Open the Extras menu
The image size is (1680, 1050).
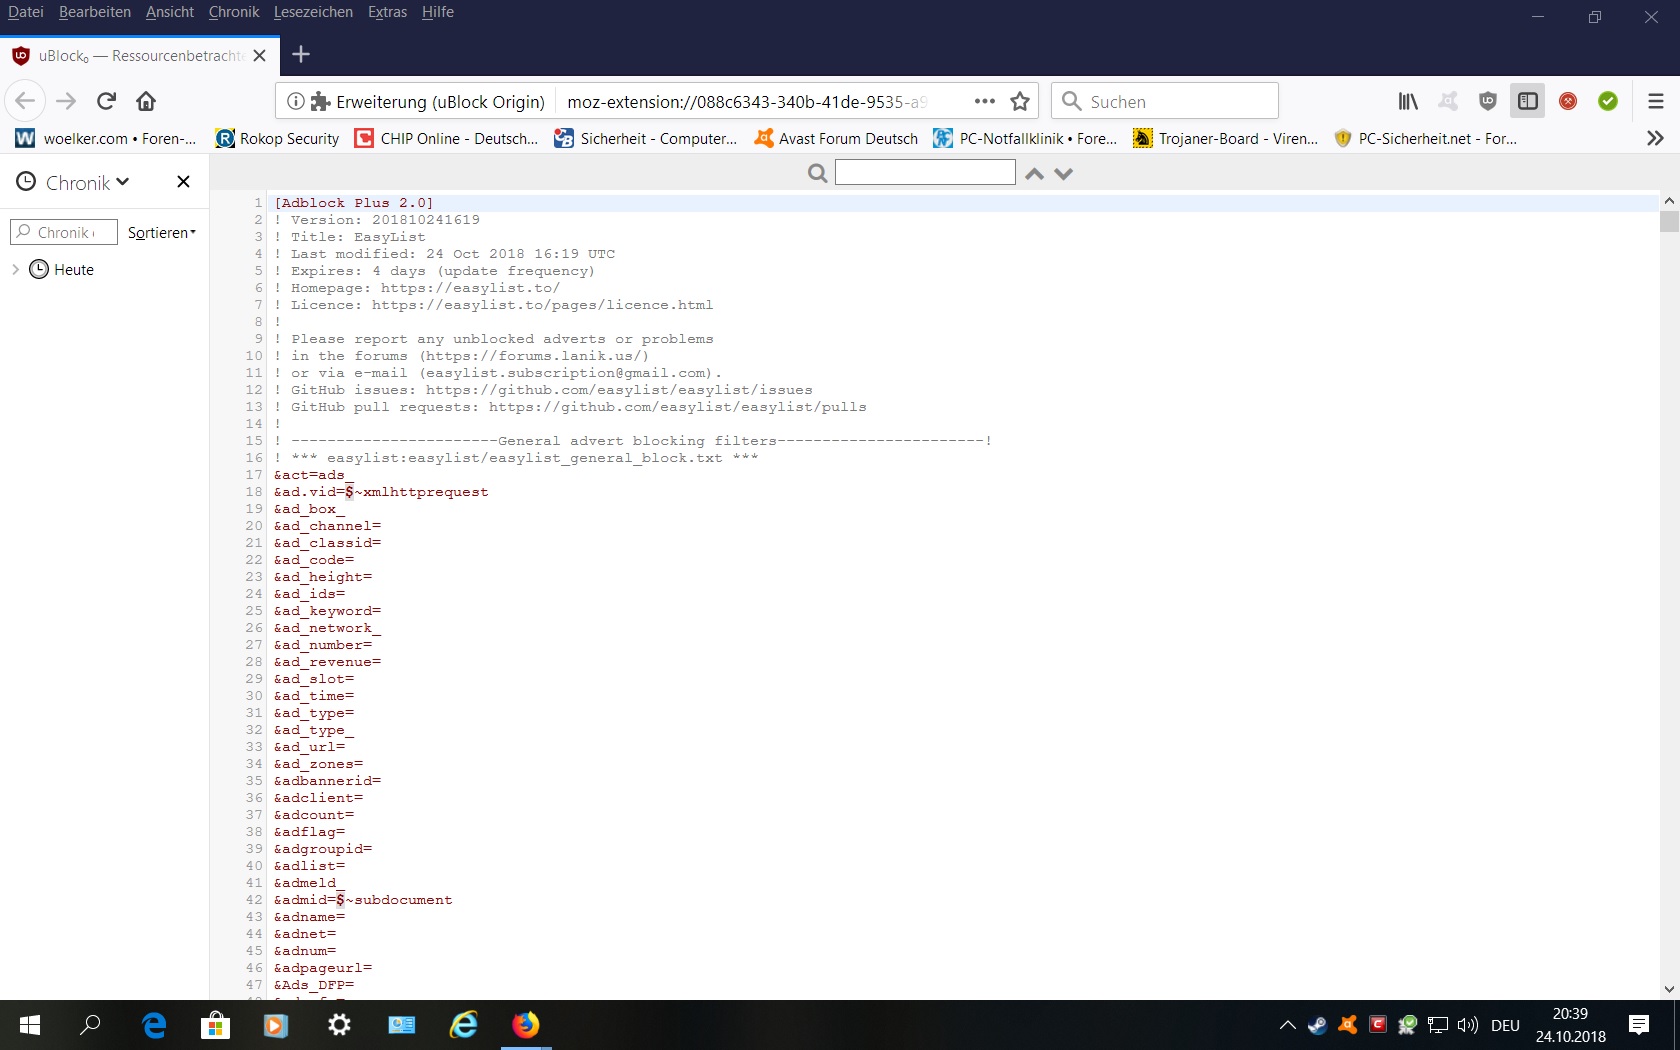click(x=387, y=12)
